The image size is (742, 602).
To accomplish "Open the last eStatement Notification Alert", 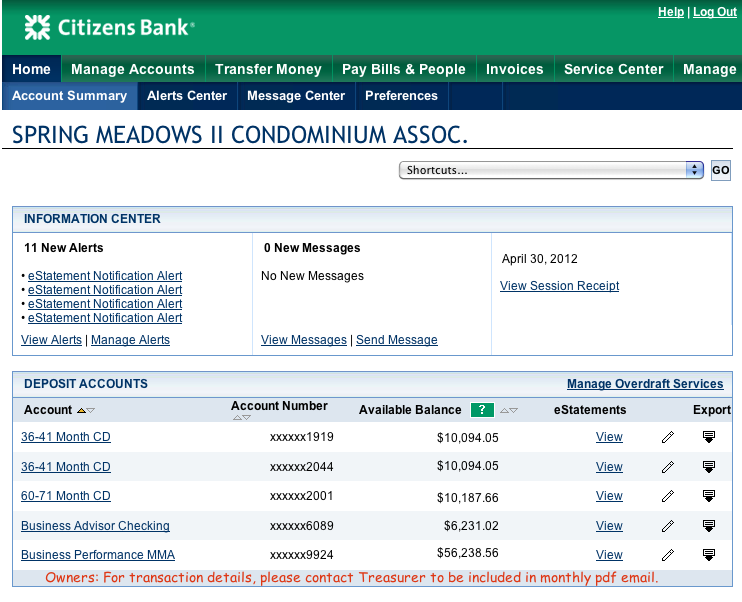I will point(105,318).
